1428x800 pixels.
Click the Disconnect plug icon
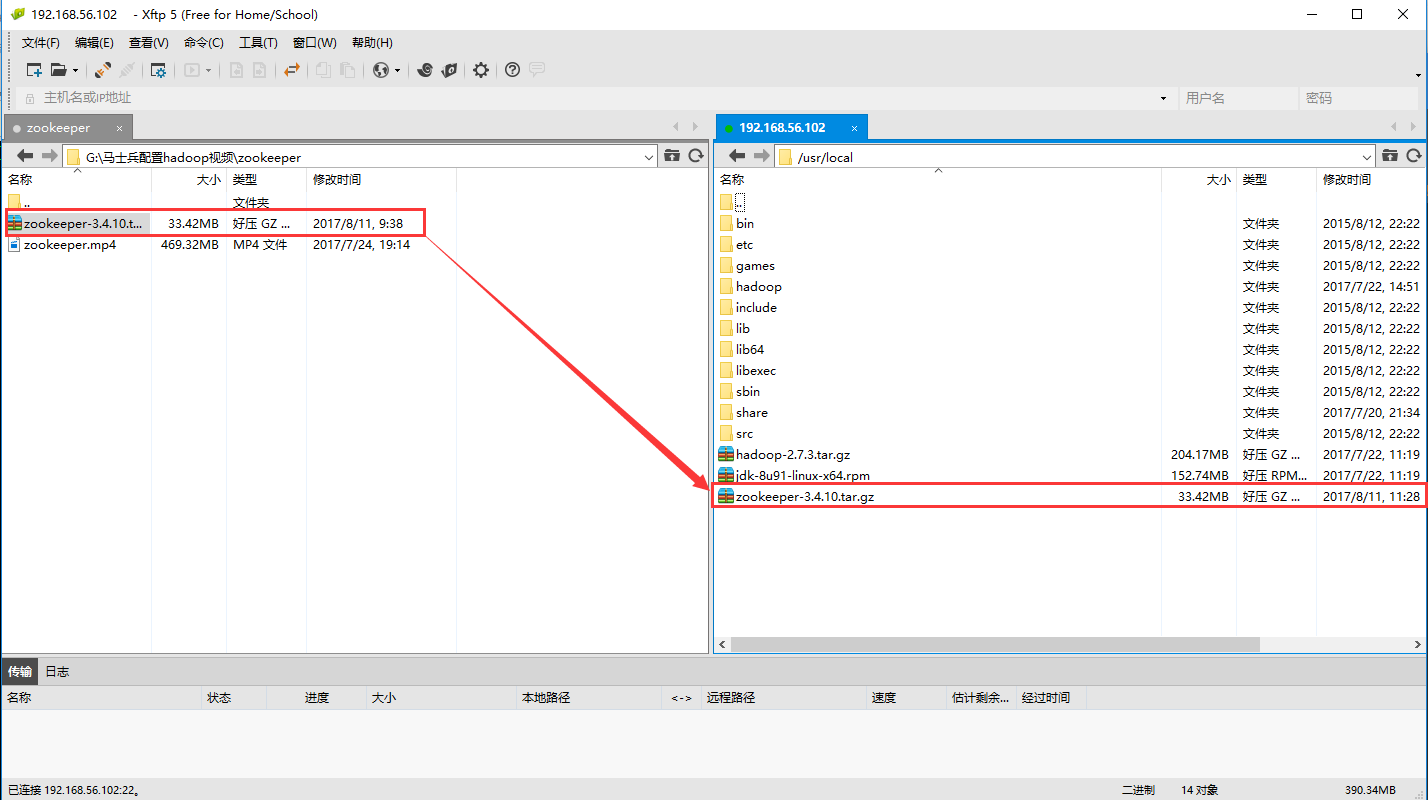pyautogui.click(x=127, y=70)
